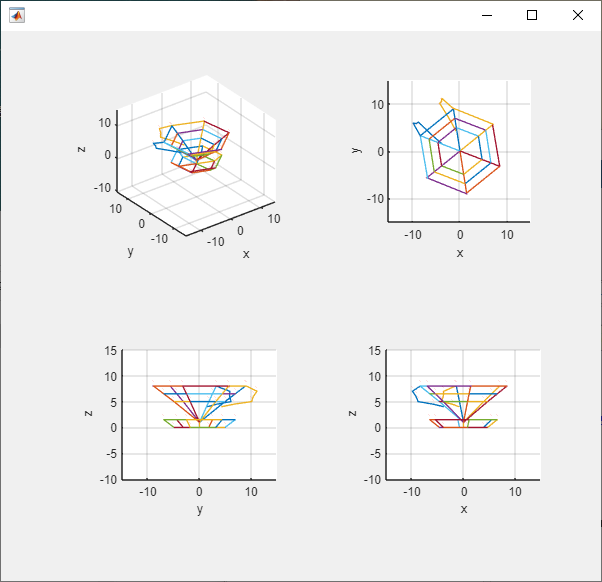
Task: Close the MATLAB figure window
Action: pyautogui.click(x=578, y=15)
